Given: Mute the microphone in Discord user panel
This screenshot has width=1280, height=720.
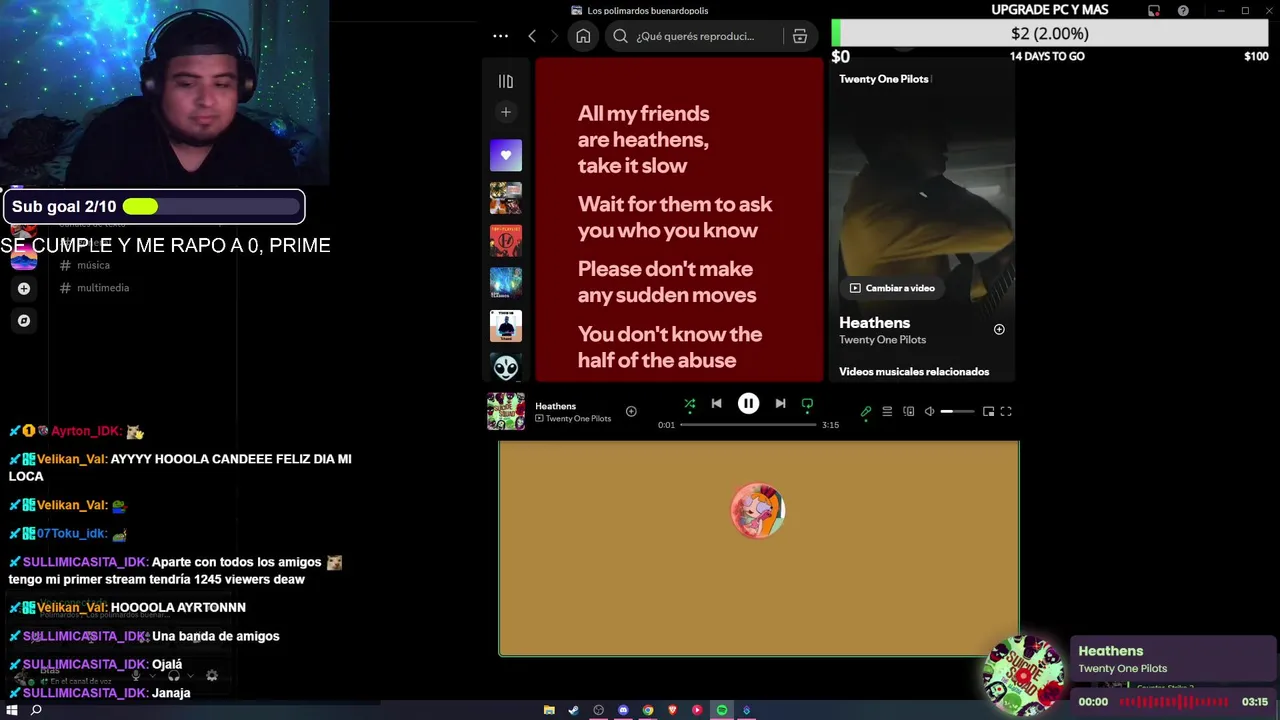Looking at the screenshot, I should pyautogui.click(x=136, y=676).
